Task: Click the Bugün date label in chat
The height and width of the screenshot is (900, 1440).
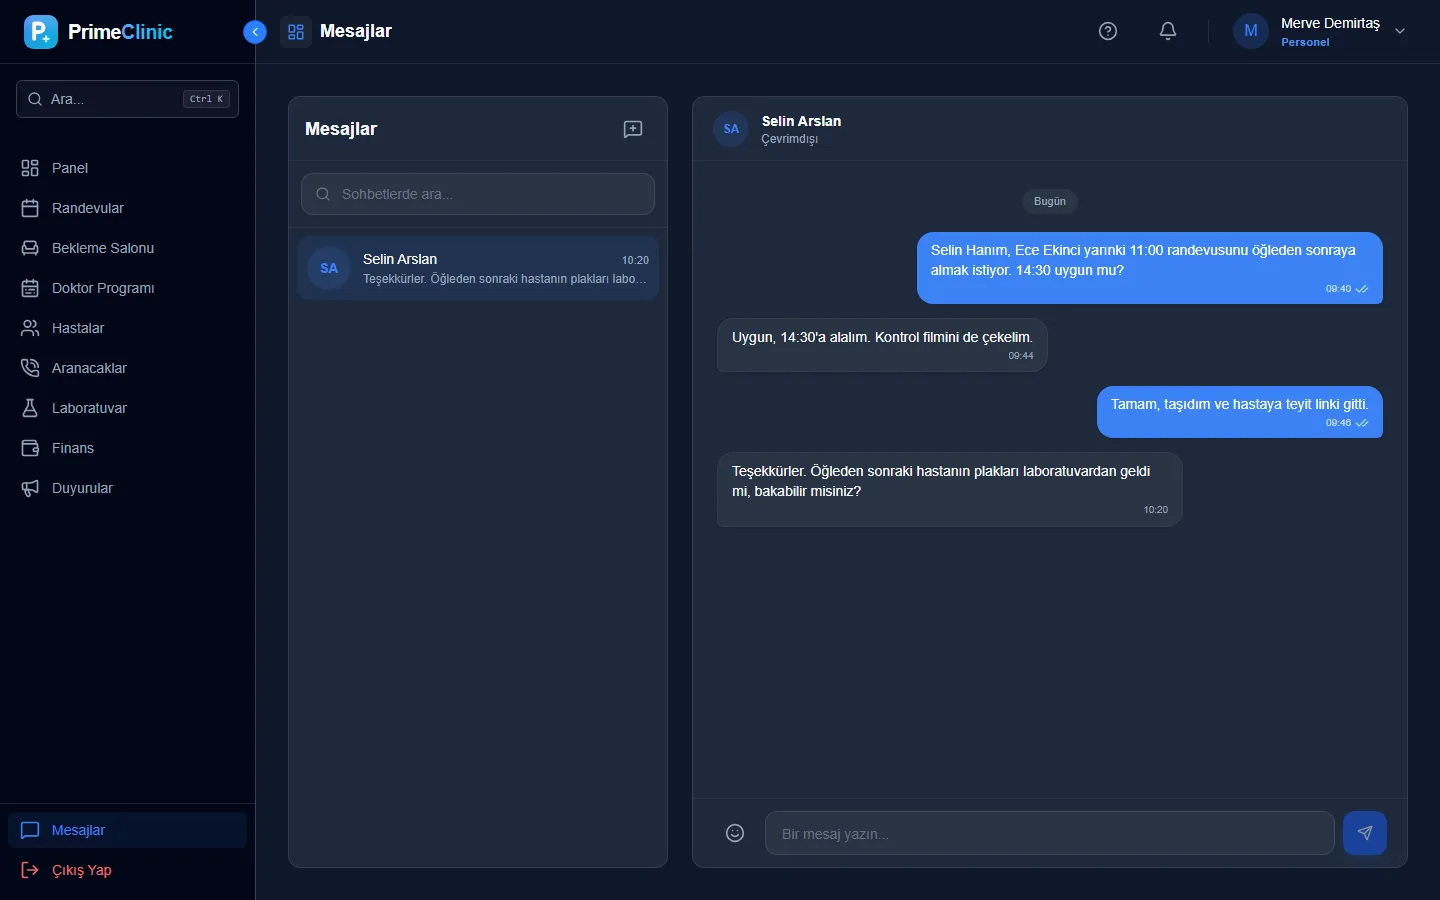Action: (1050, 201)
